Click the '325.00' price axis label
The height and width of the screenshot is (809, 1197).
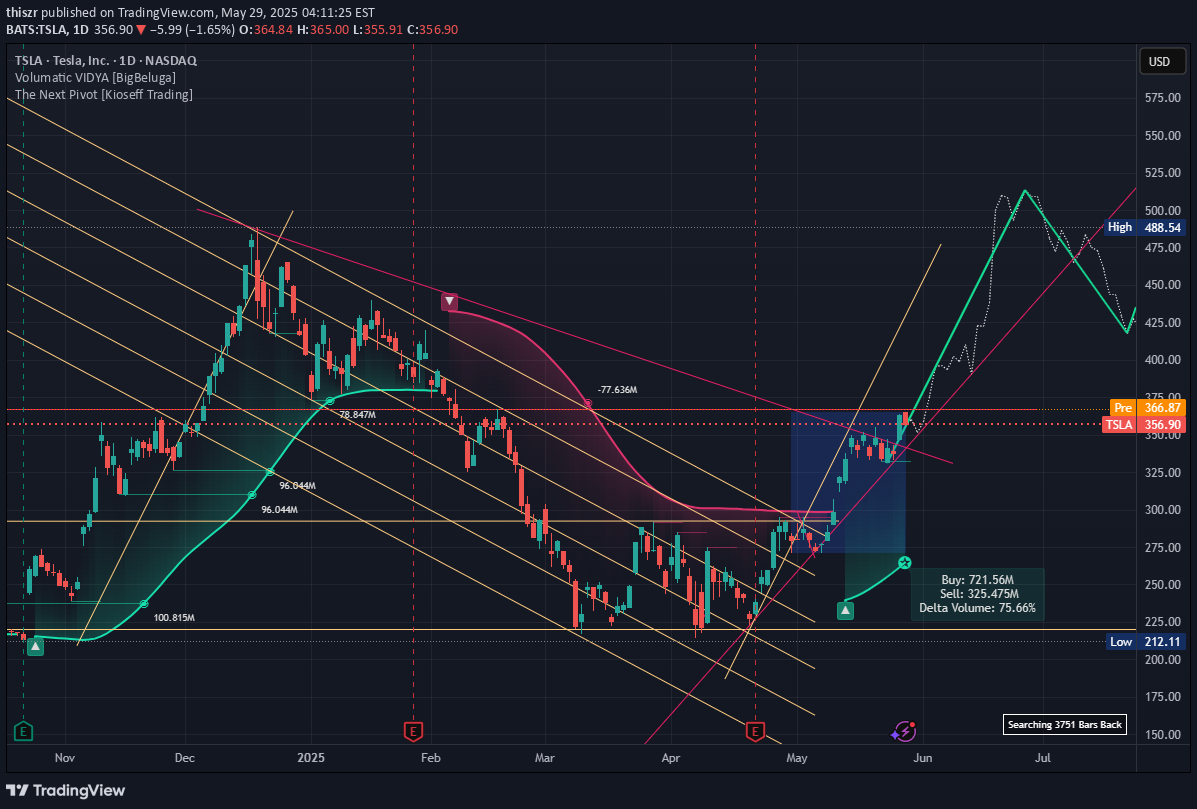(1163, 472)
